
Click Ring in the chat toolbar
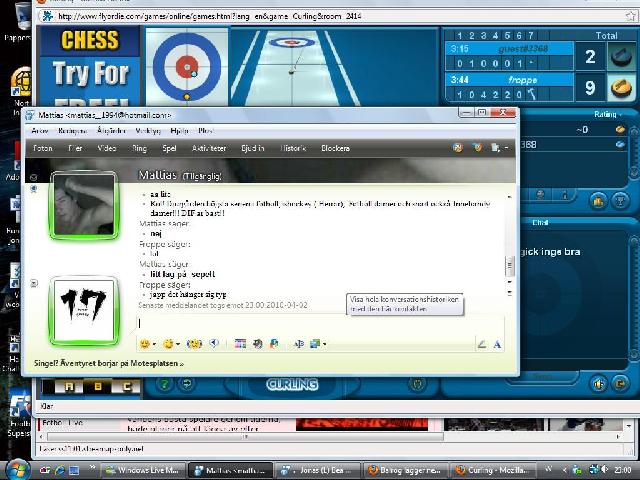139,148
